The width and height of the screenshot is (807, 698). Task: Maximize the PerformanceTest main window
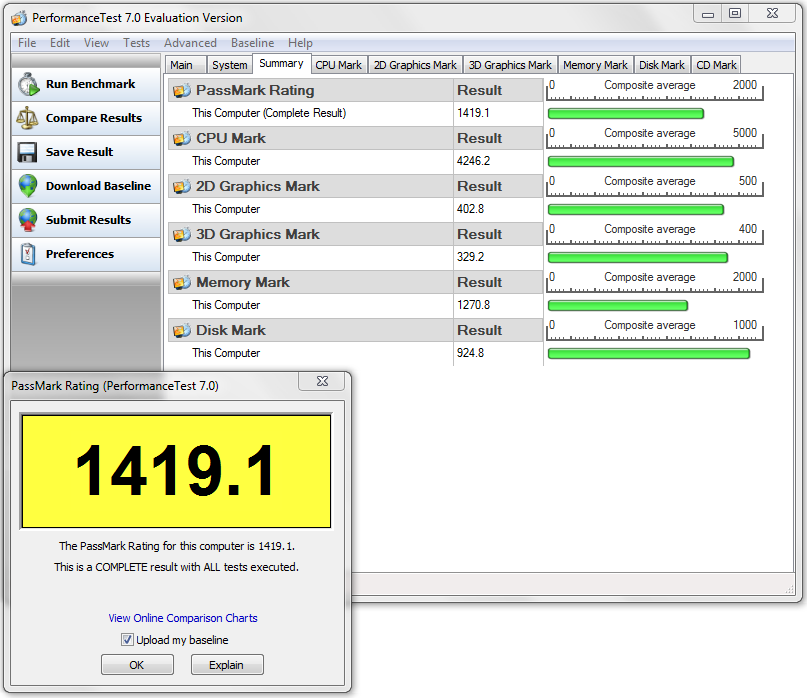735,14
